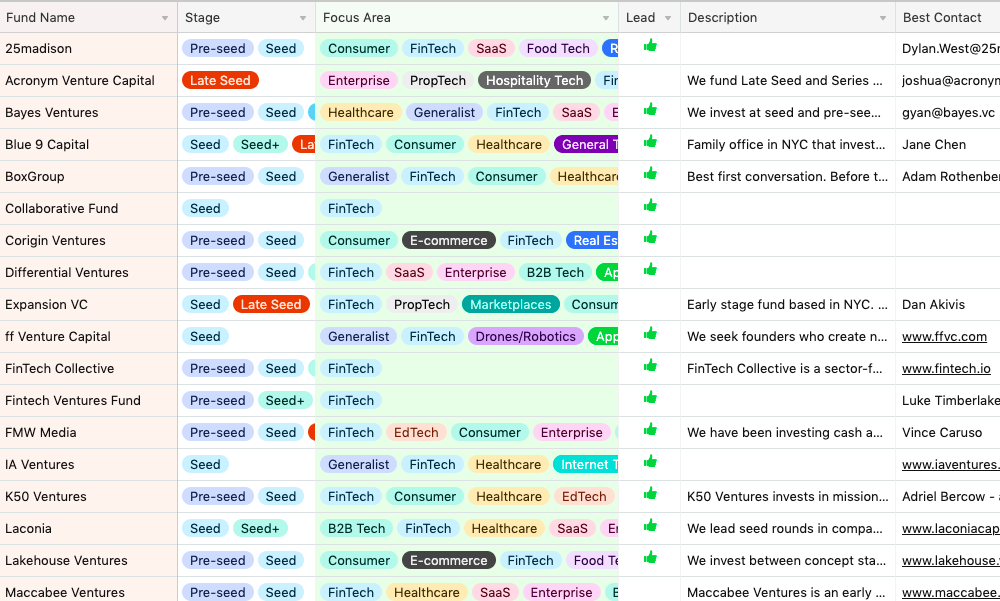Select the joshua@acronym contact cell

point(948,80)
